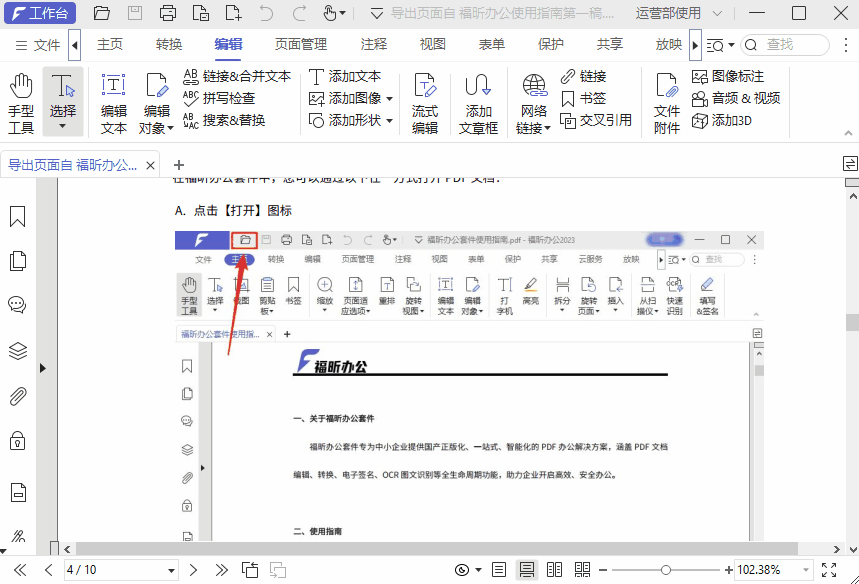Screen dimensions: 859x584
Task: Open 音频&视频 insertion tool
Action: pos(737,97)
